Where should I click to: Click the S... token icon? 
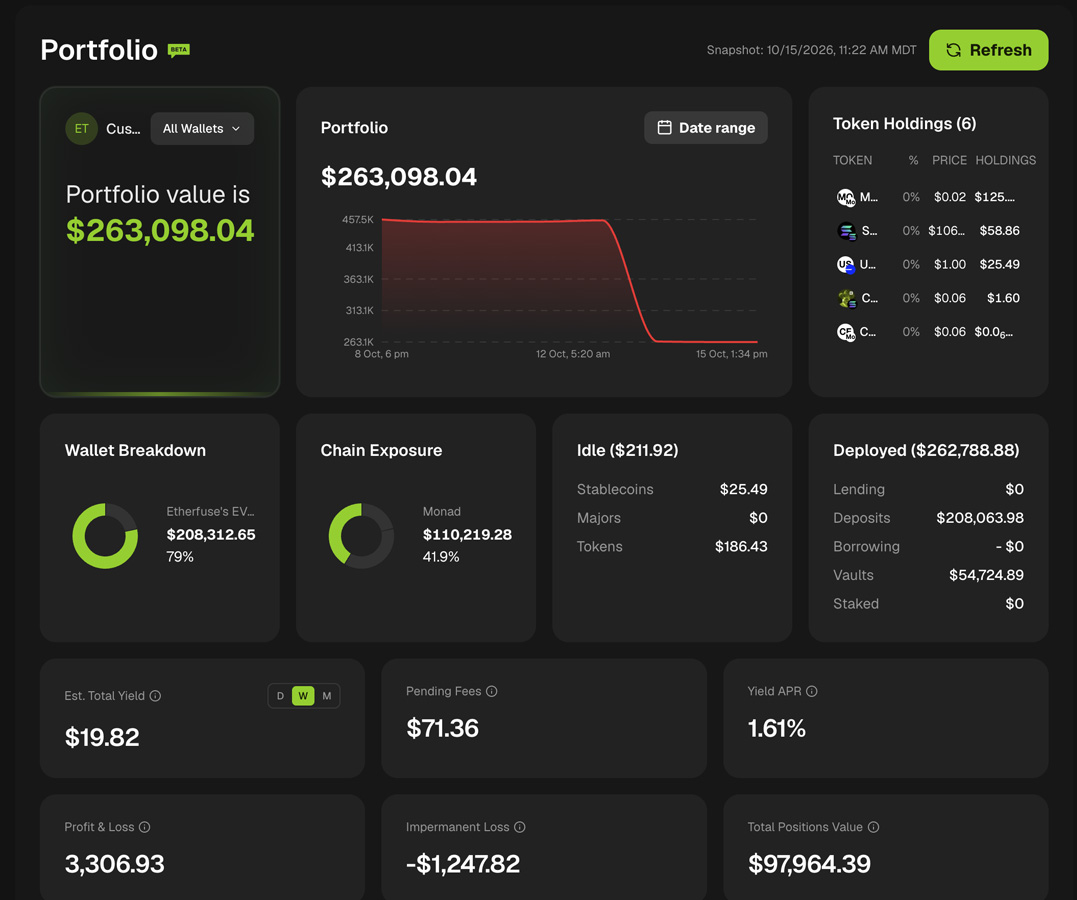(847, 231)
